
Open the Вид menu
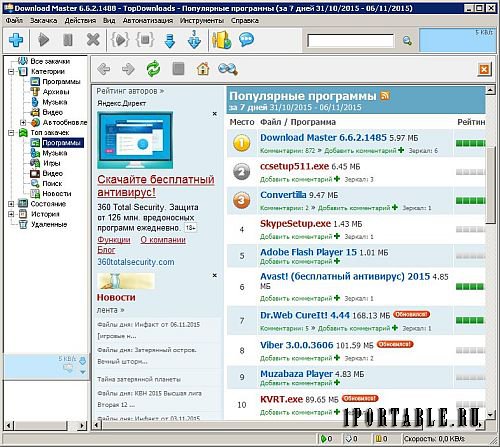(109, 21)
